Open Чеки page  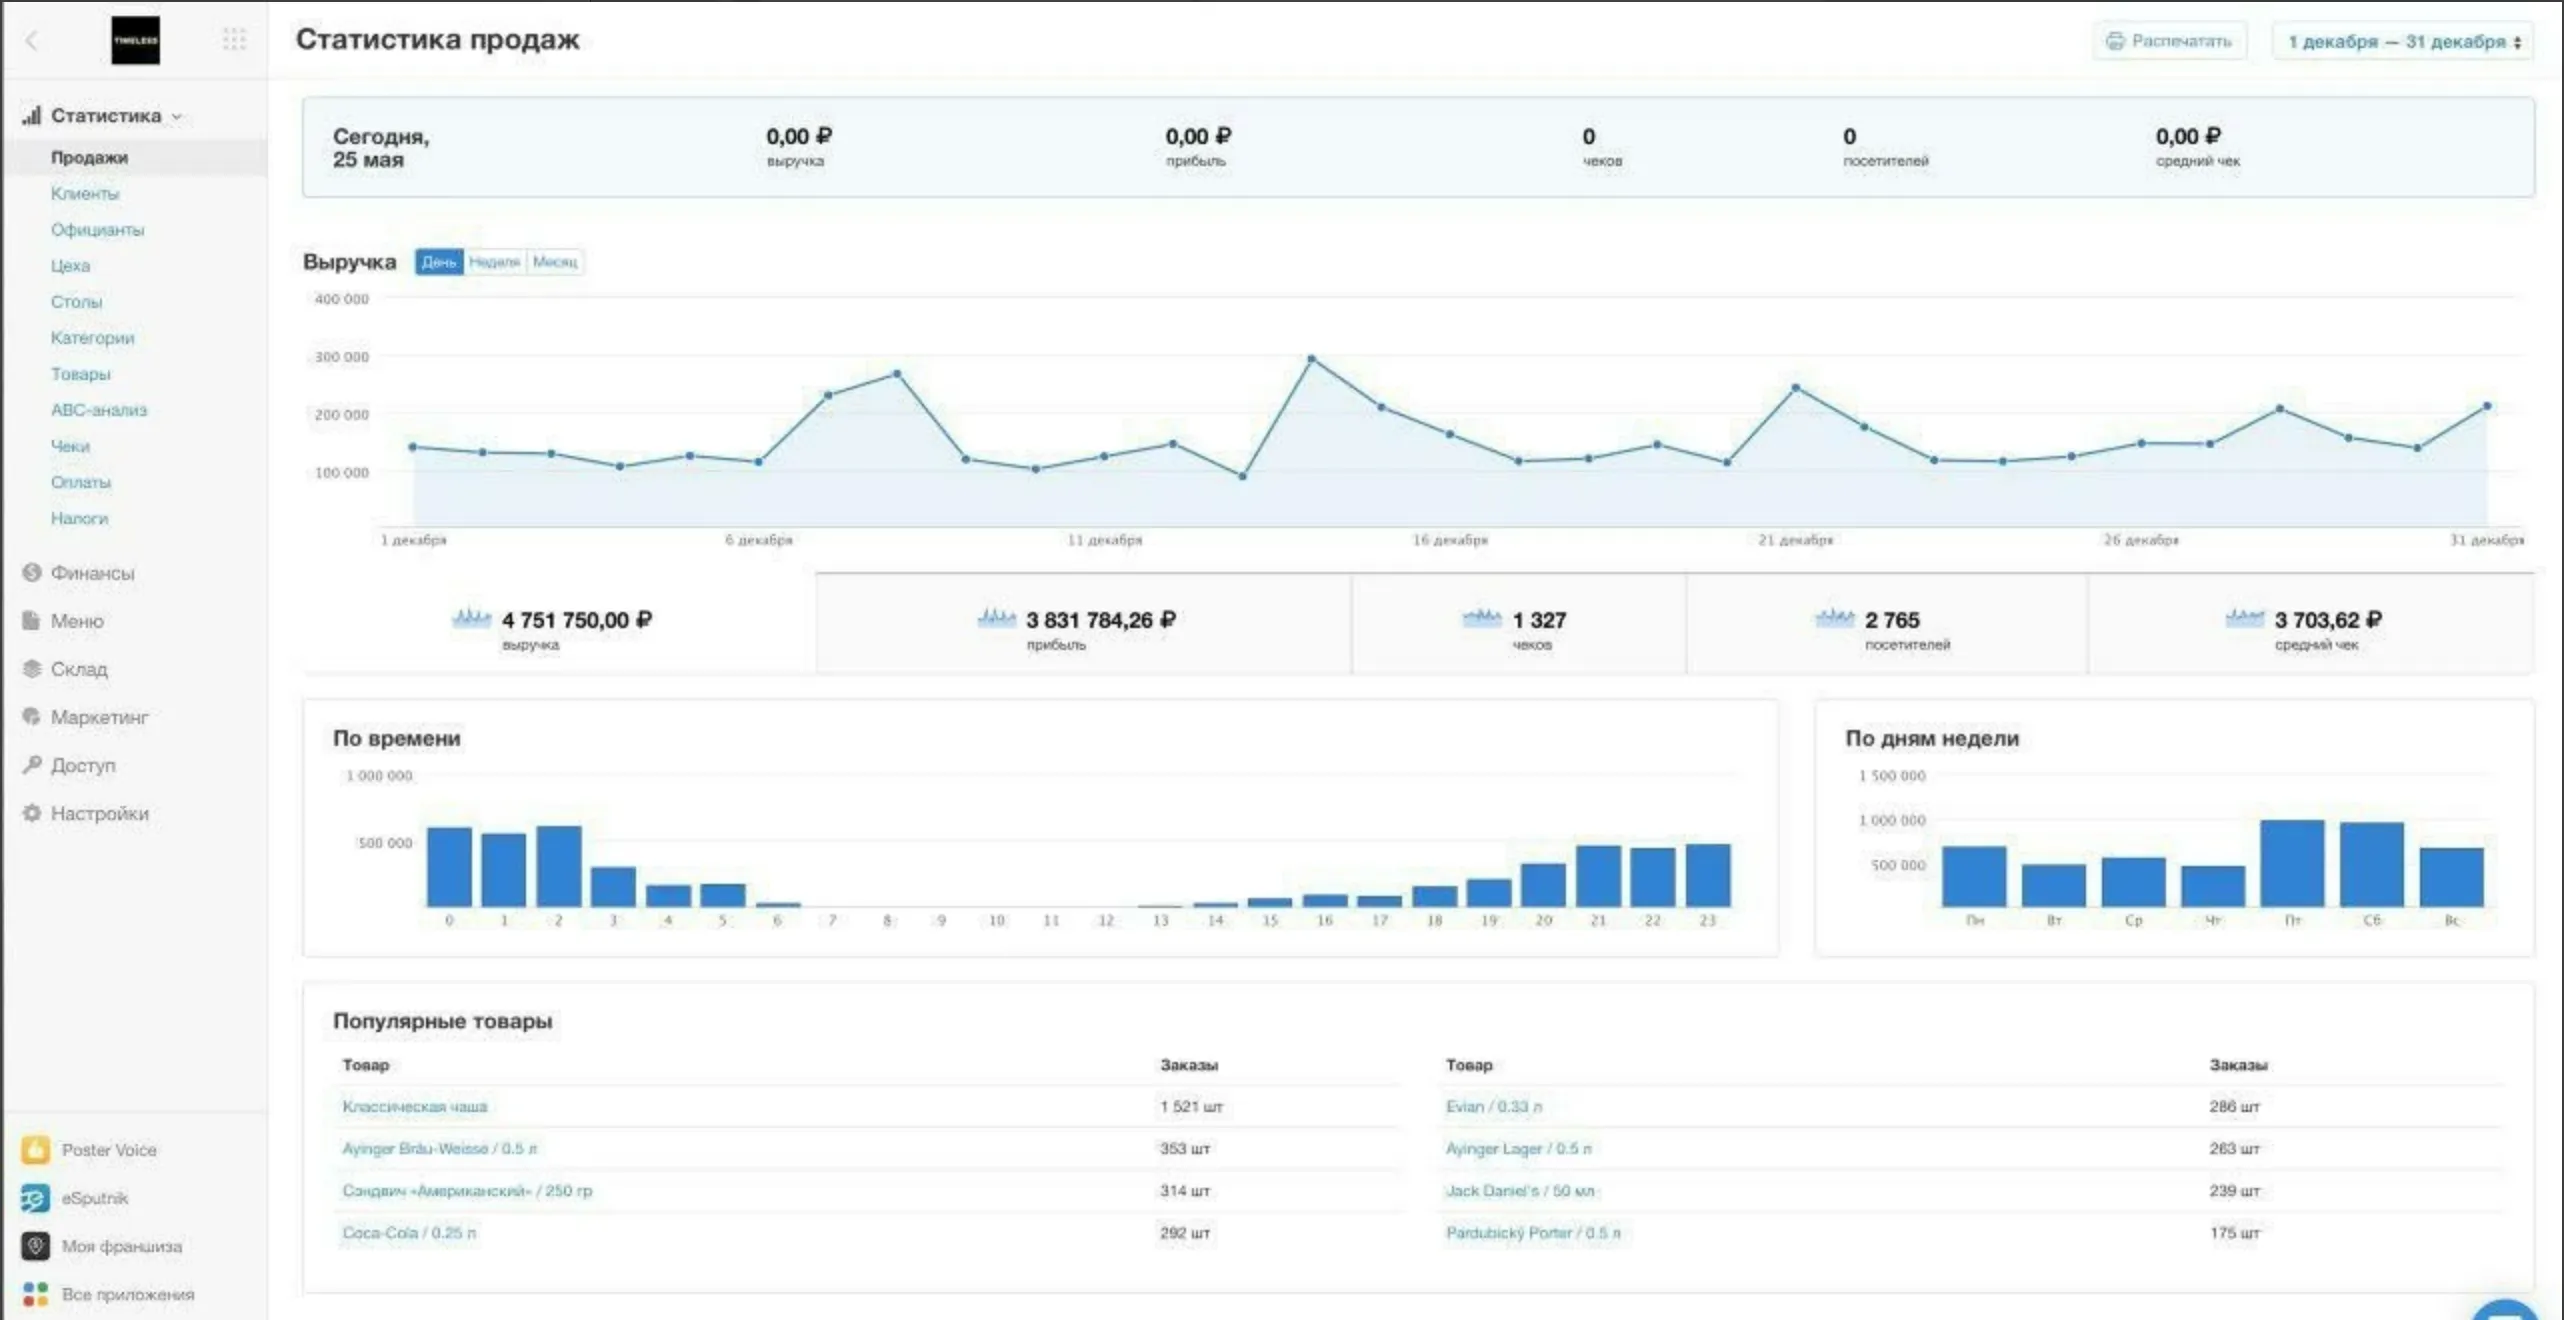pos(70,445)
